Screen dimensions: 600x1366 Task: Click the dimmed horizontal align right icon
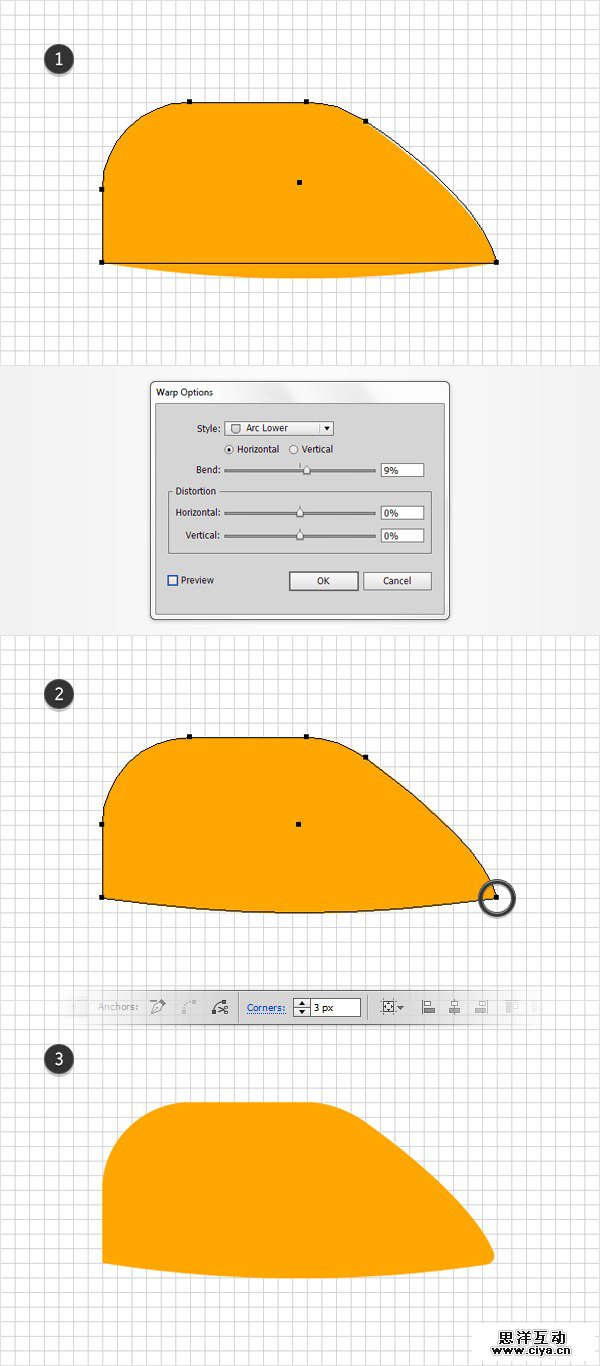[481, 1007]
